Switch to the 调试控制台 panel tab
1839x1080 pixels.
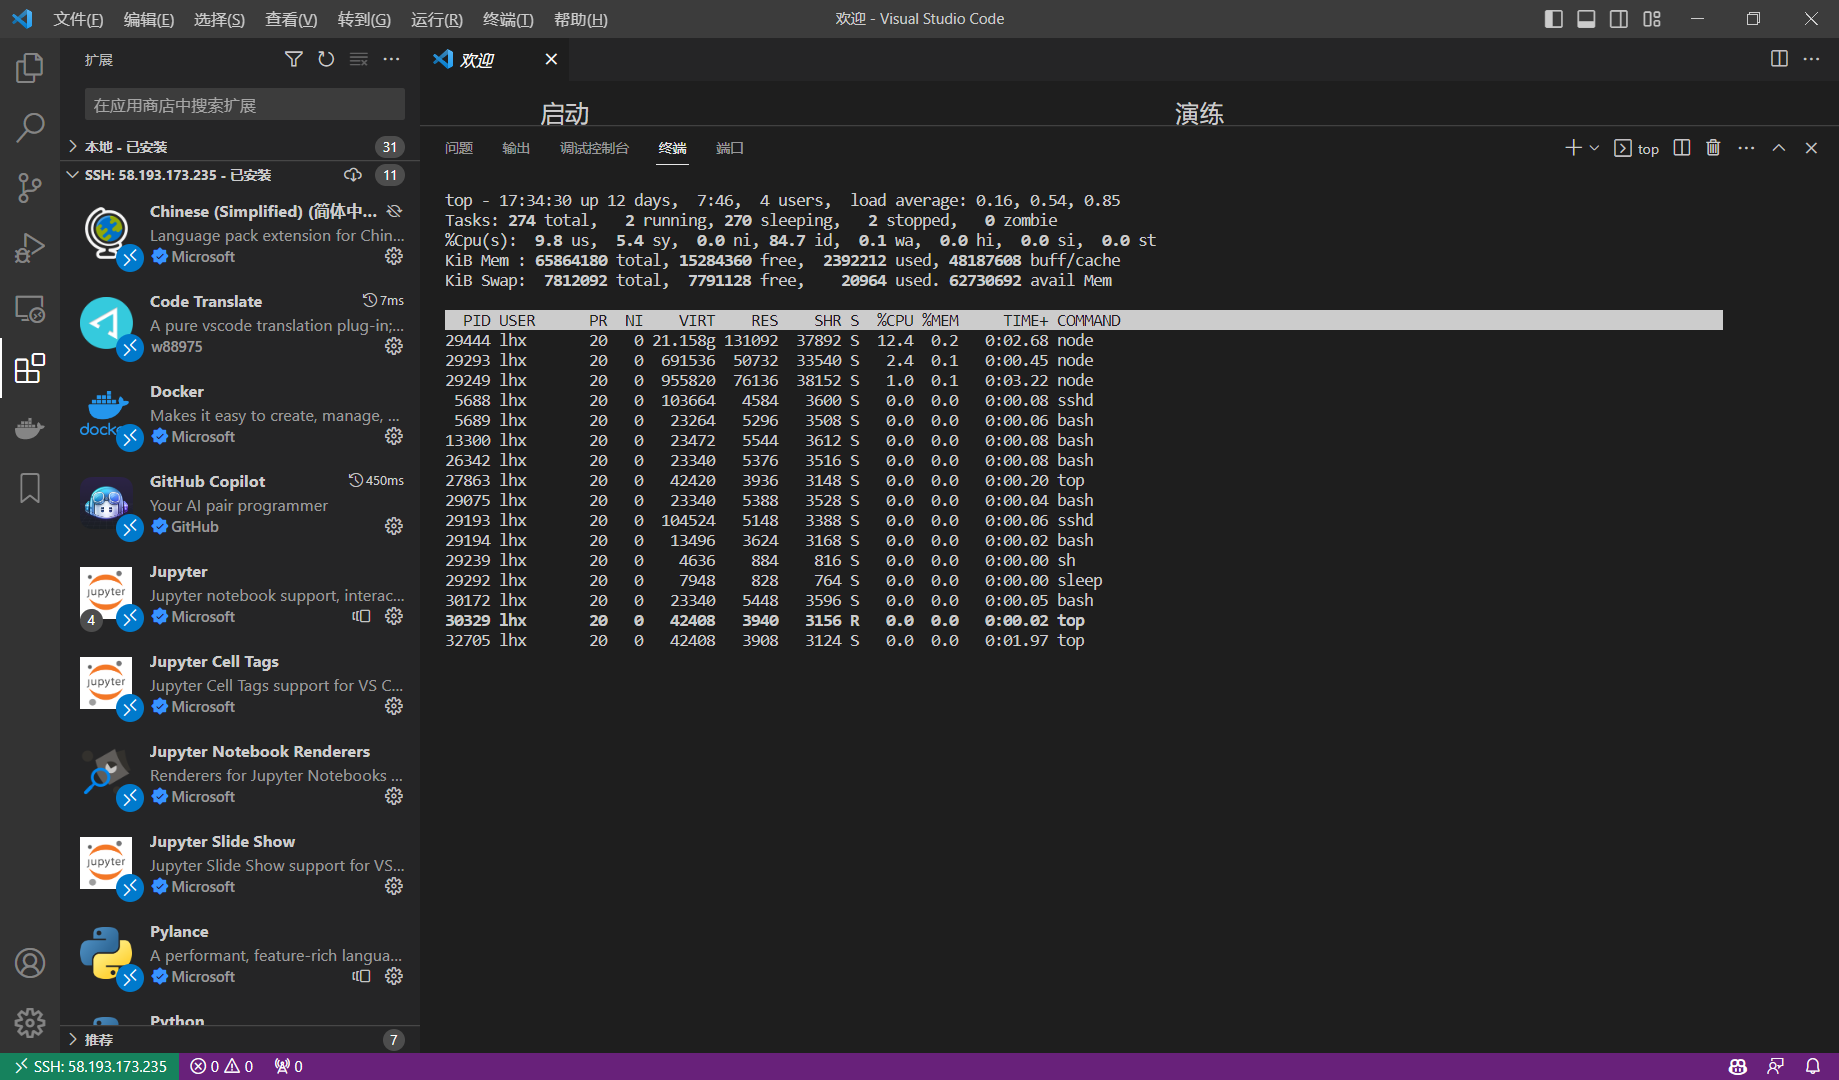tap(594, 148)
